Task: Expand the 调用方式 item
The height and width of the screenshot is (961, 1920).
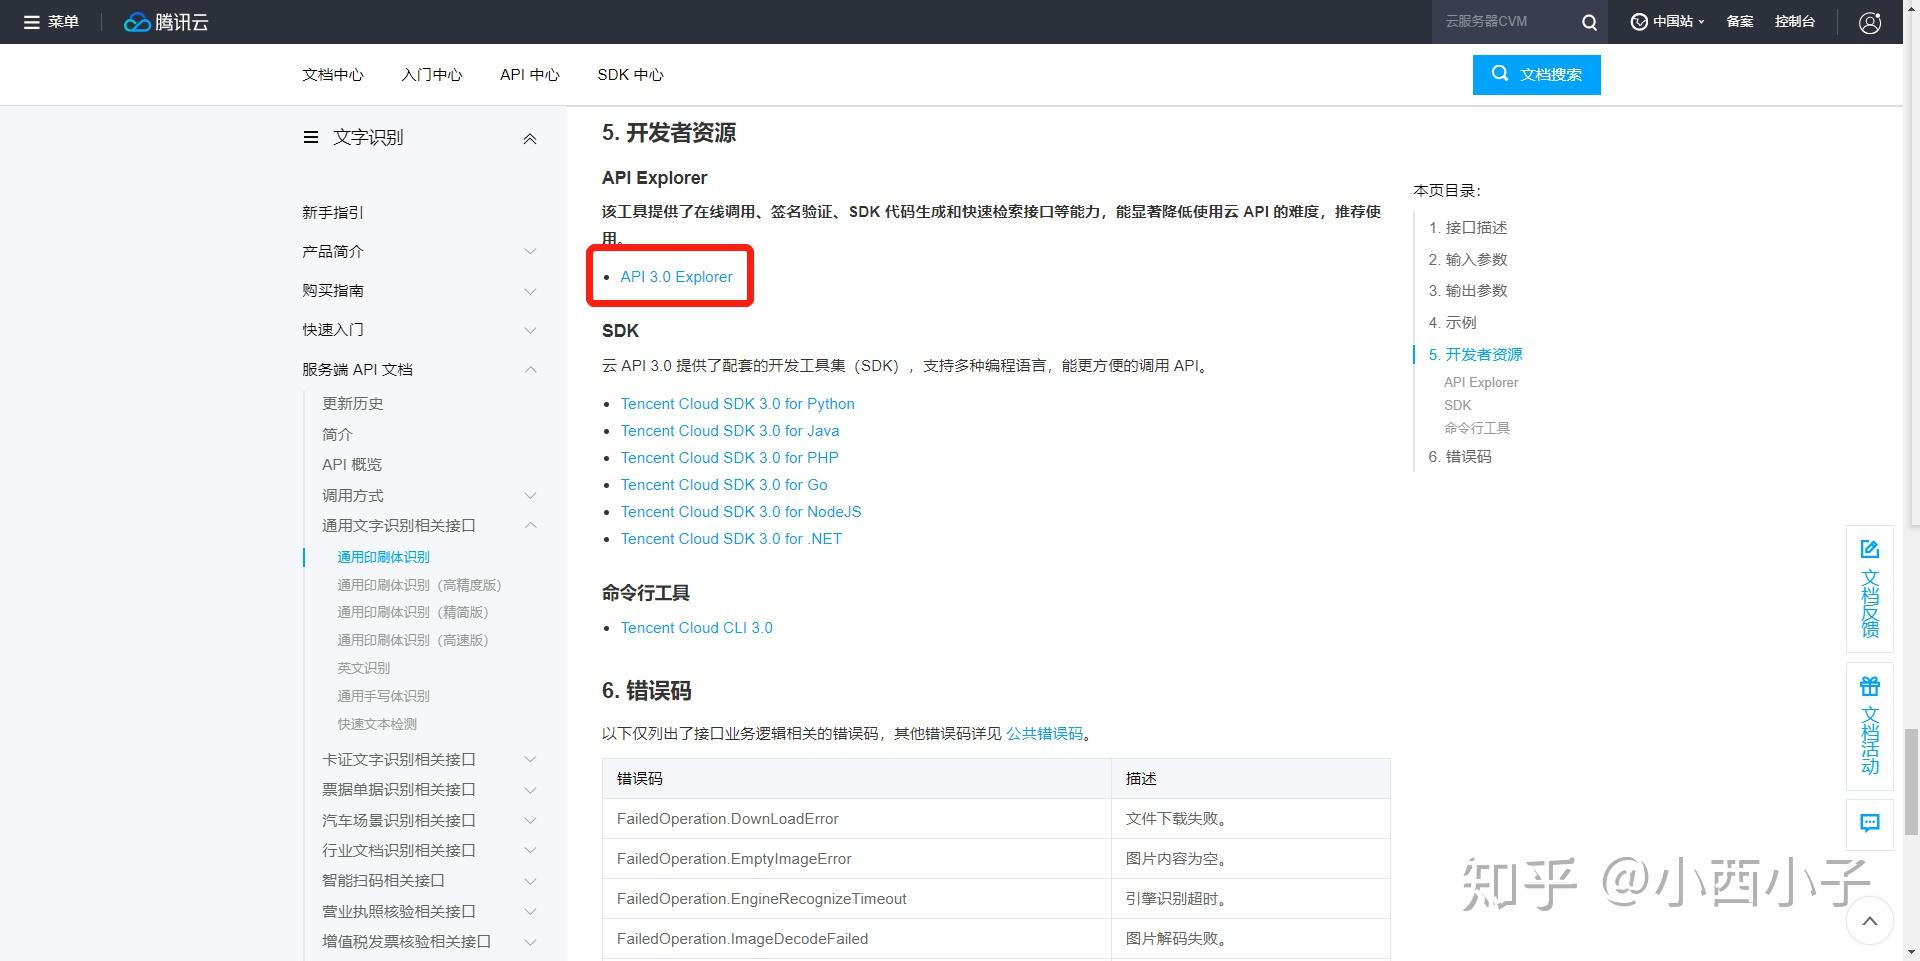Action: tap(530, 496)
